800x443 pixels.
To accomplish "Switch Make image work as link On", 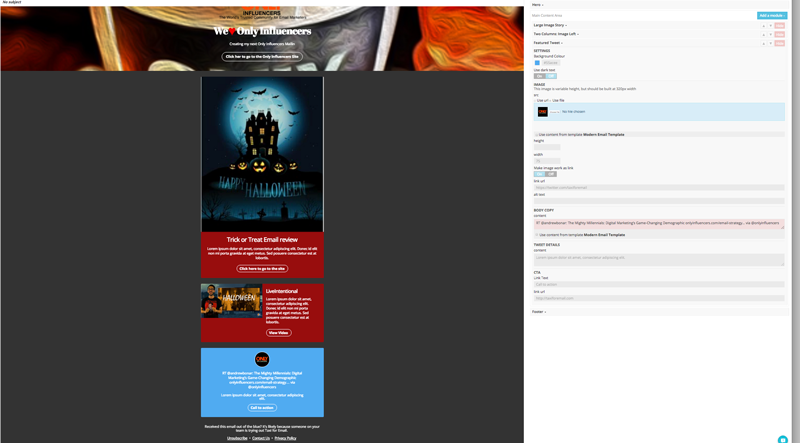I will [539, 174].
